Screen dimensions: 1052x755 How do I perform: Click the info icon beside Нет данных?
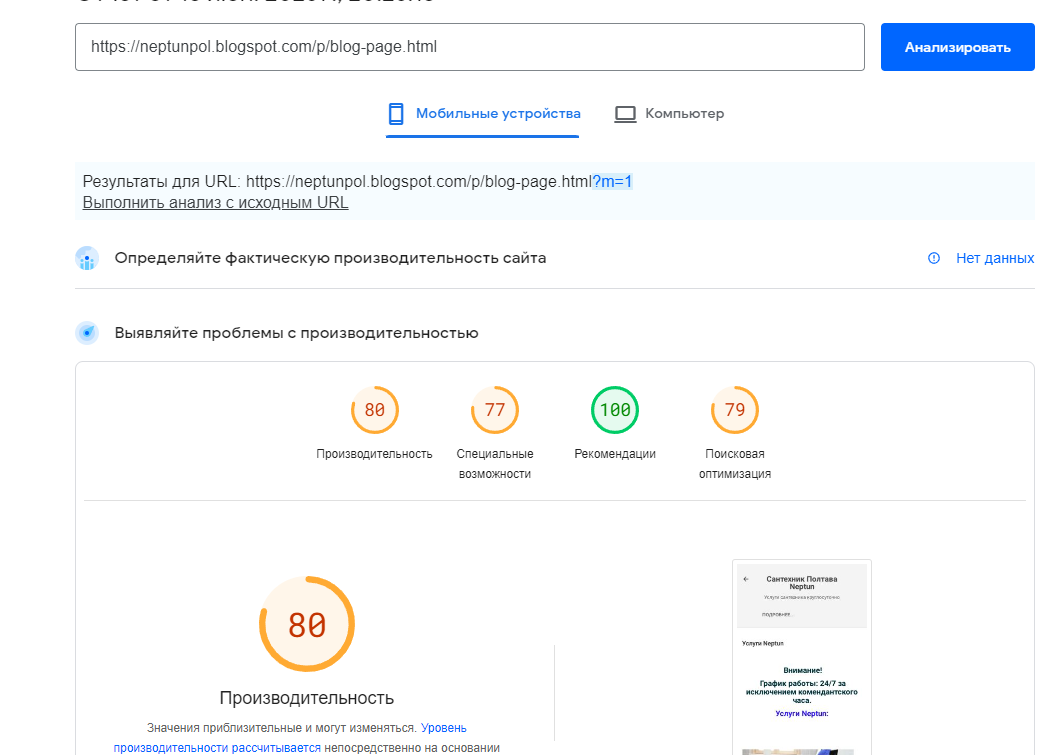tap(934, 258)
